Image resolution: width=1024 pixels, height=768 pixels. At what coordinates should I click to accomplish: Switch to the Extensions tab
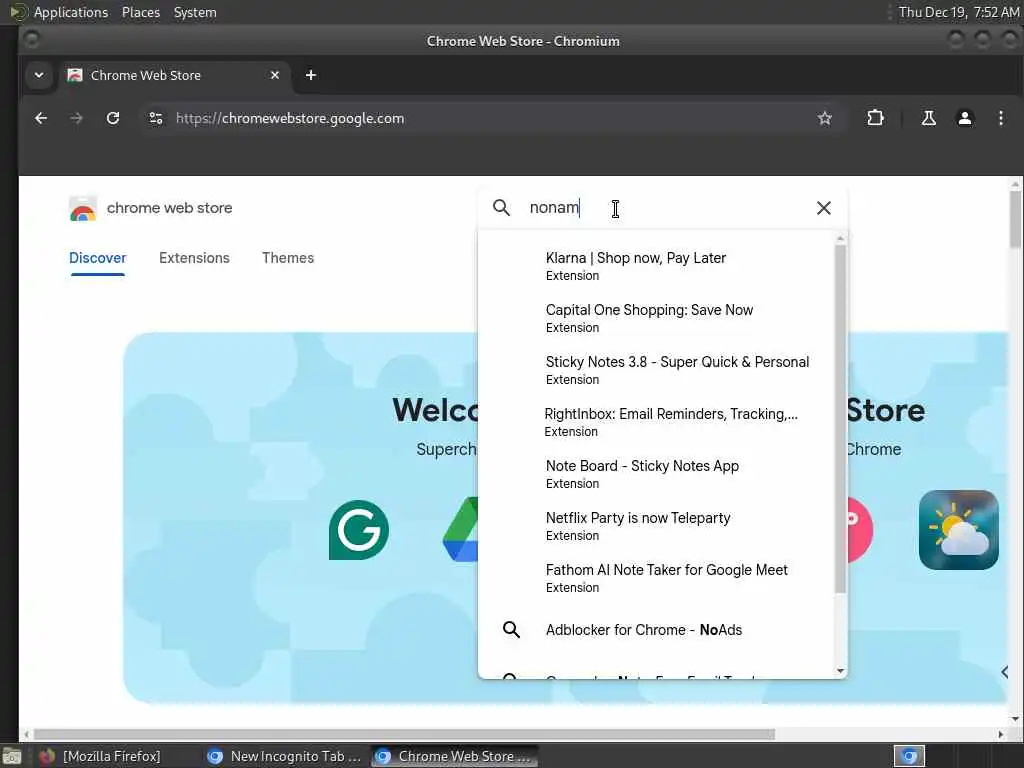pos(194,258)
